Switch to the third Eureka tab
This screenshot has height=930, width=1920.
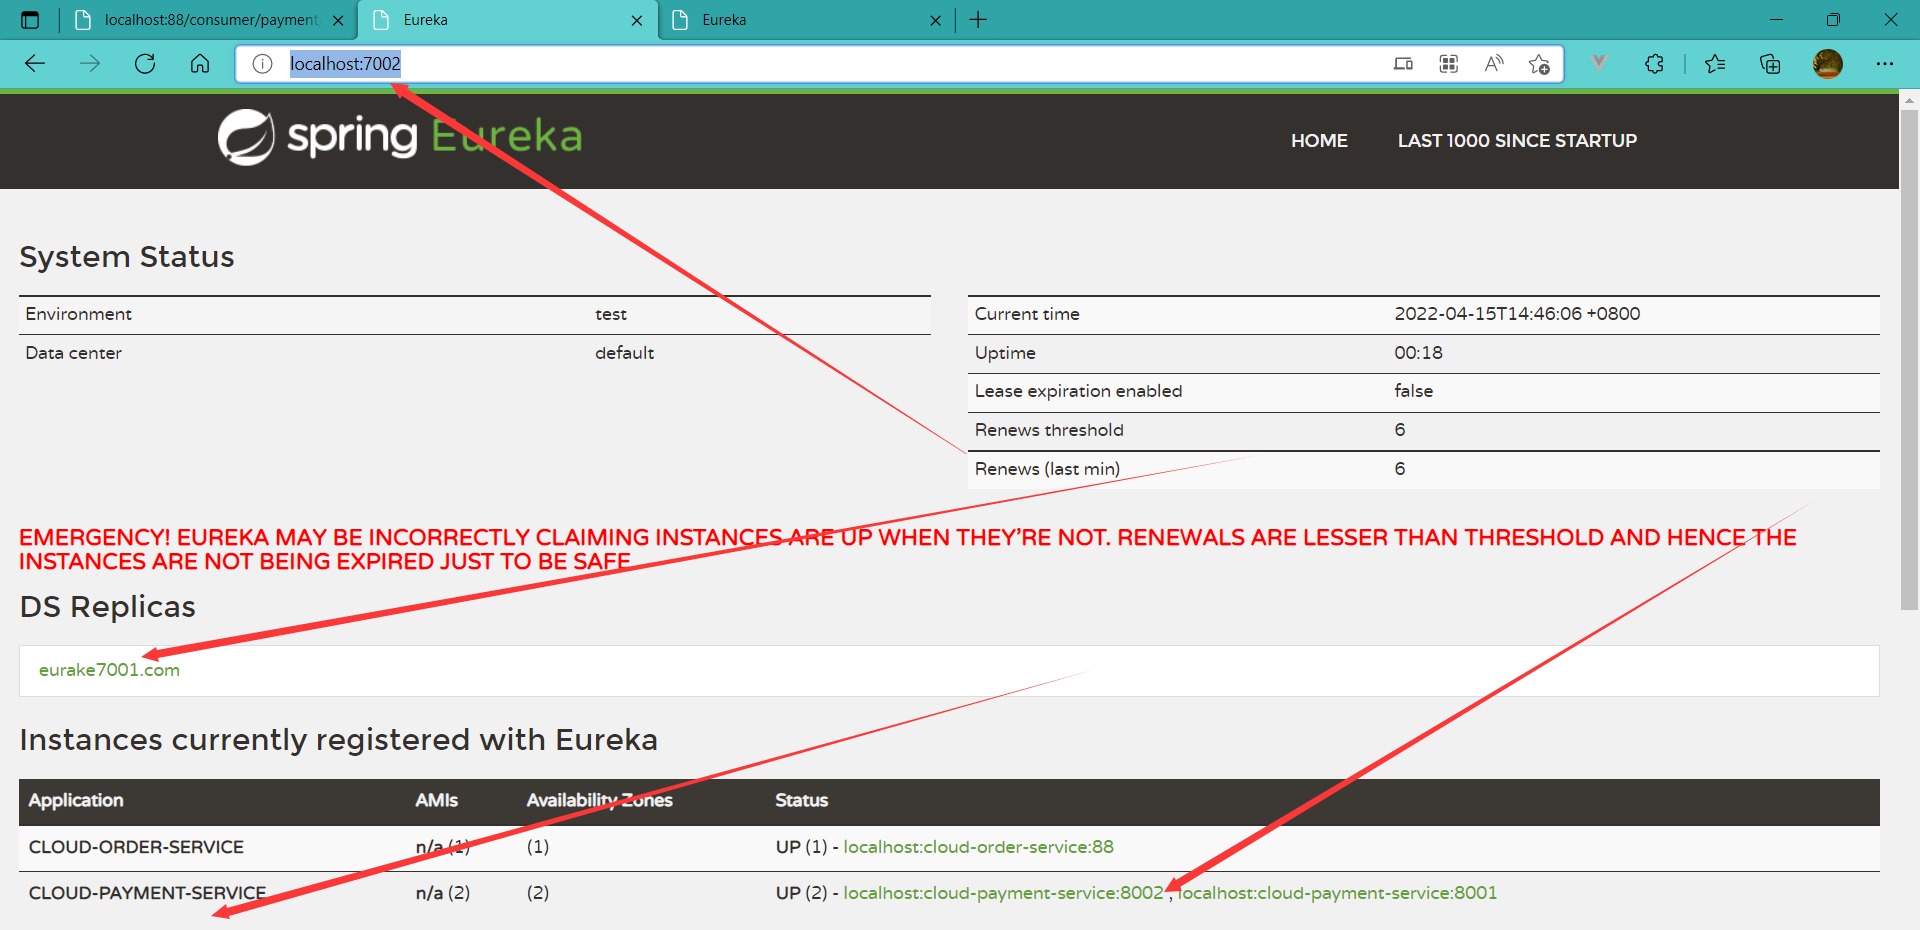[x=806, y=20]
